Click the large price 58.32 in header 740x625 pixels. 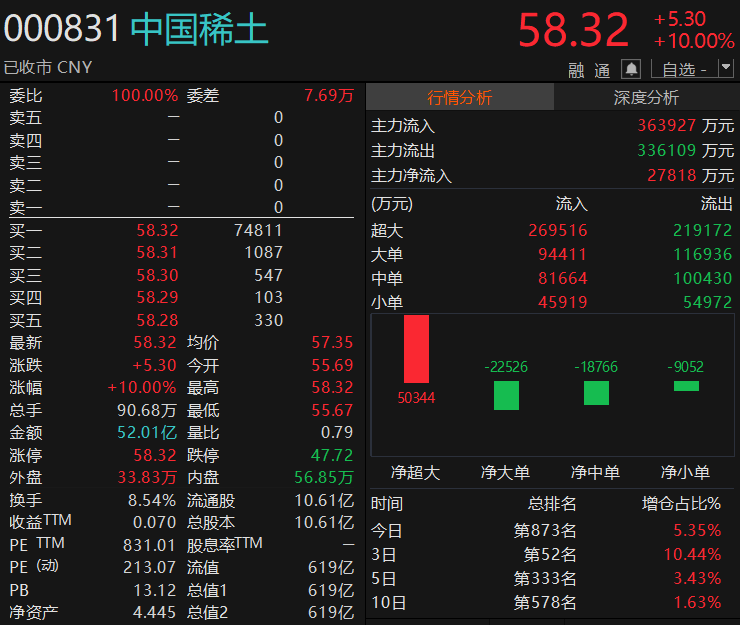tap(573, 30)
